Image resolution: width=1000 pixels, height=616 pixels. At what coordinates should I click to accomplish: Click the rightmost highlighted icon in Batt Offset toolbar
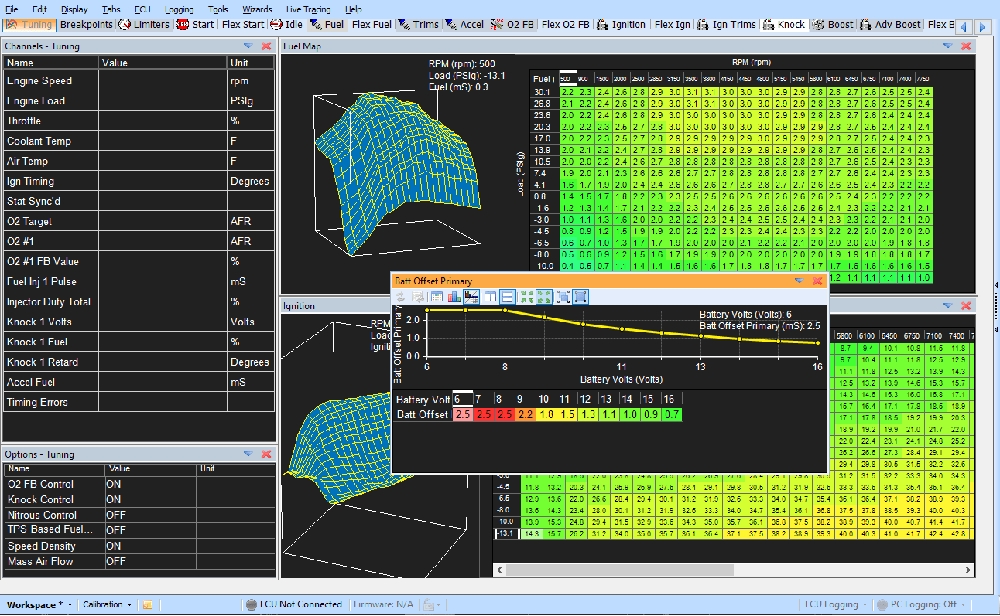point(581,297)
